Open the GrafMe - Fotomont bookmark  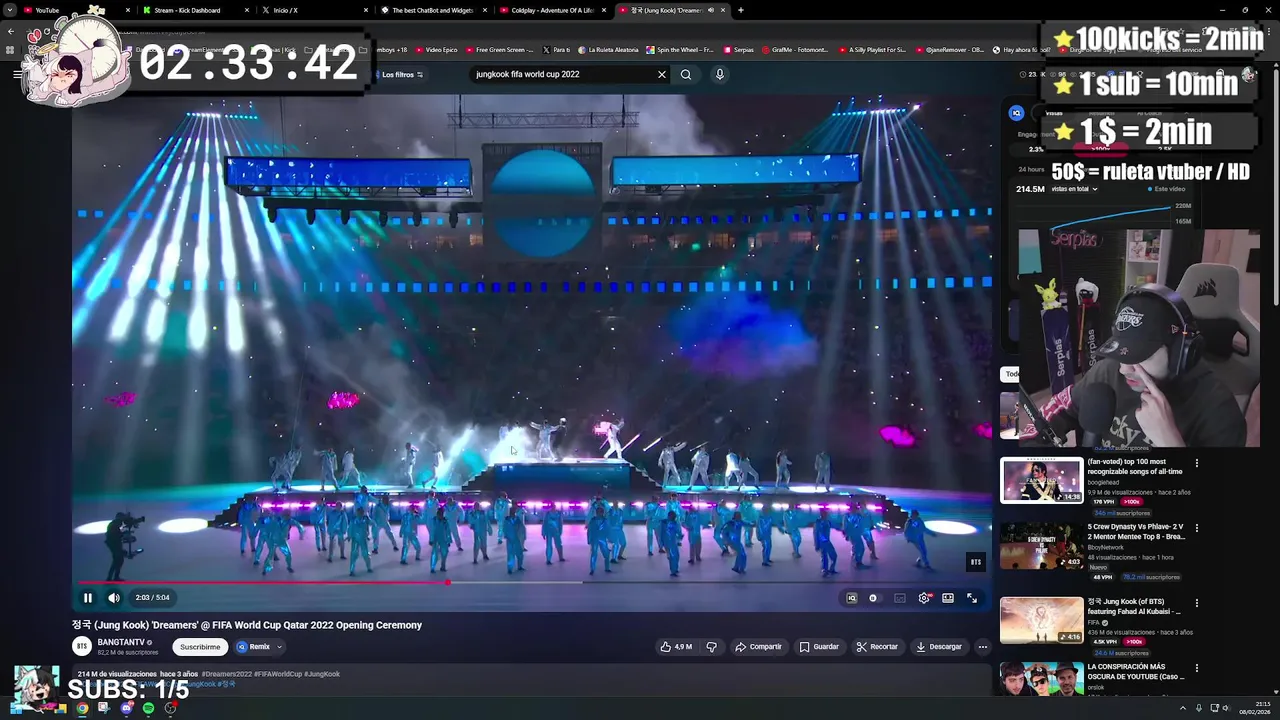tap(795, 49)
